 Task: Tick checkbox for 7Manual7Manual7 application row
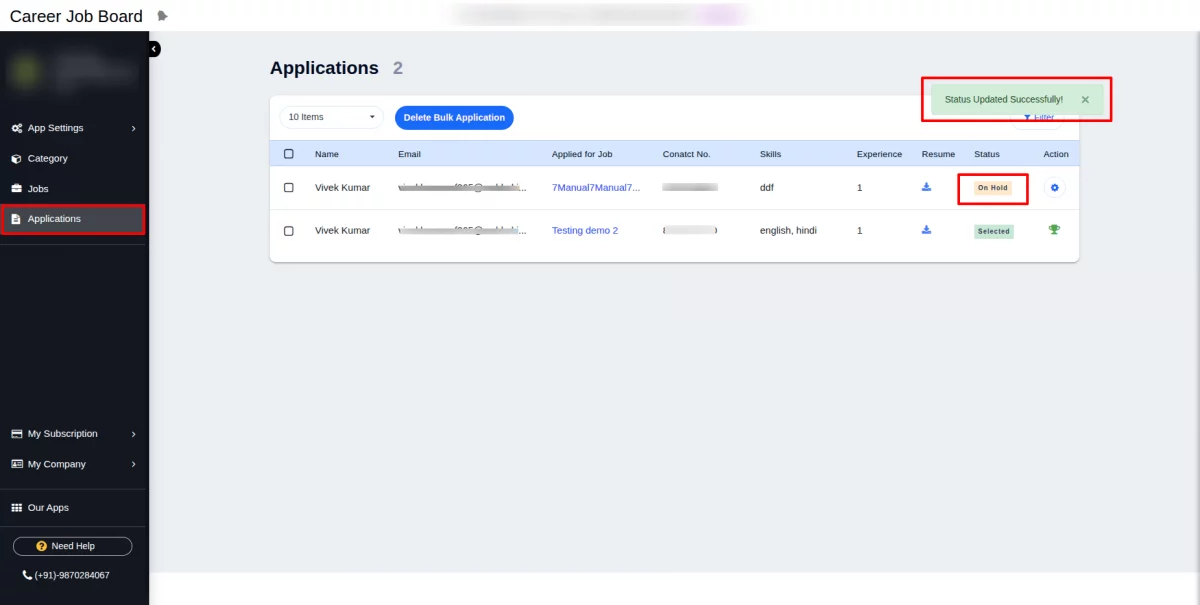coord(289,187)
